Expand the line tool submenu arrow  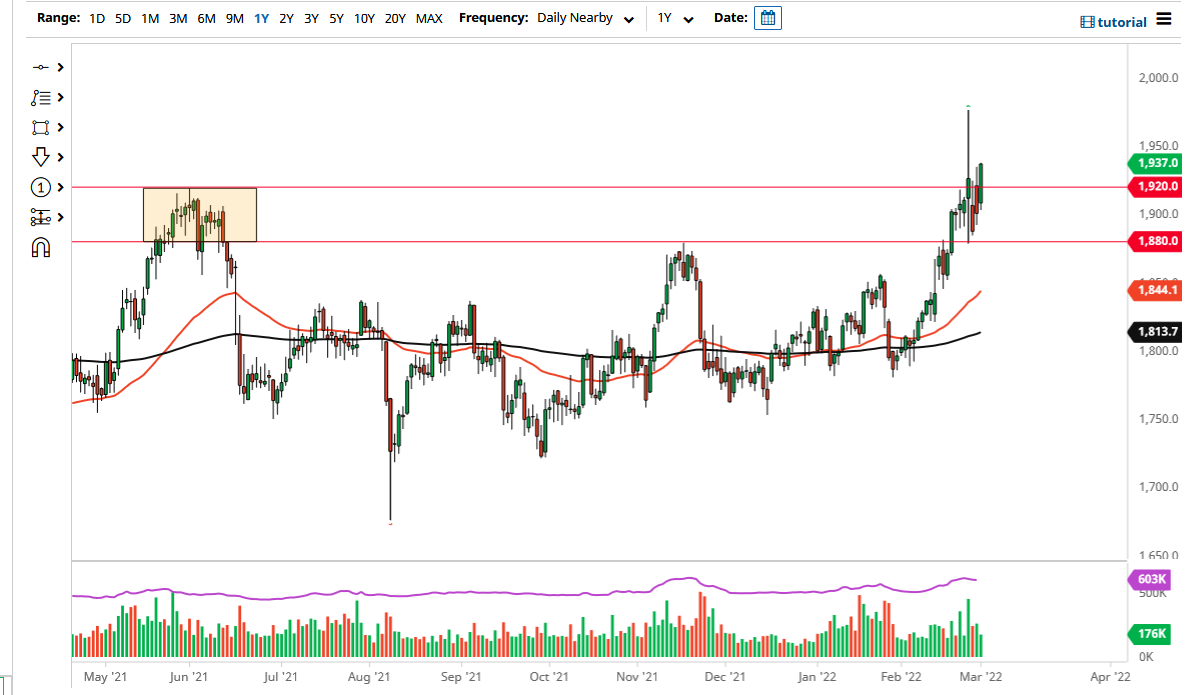[60, 67]
